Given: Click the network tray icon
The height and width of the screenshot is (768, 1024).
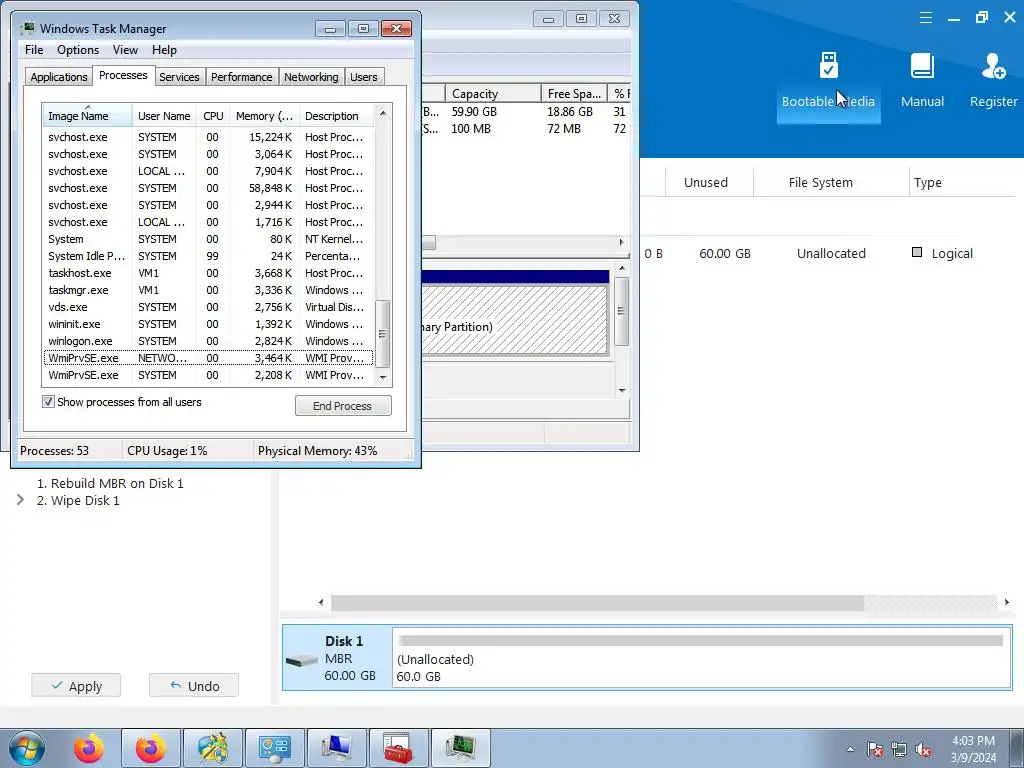Looking at the screenshot, I should point(899,749).
